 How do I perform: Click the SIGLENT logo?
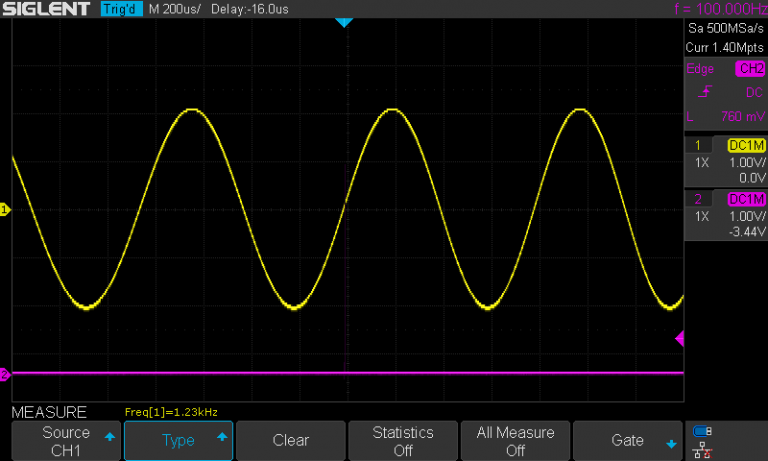pyautogui.click(x=48, y=9)
